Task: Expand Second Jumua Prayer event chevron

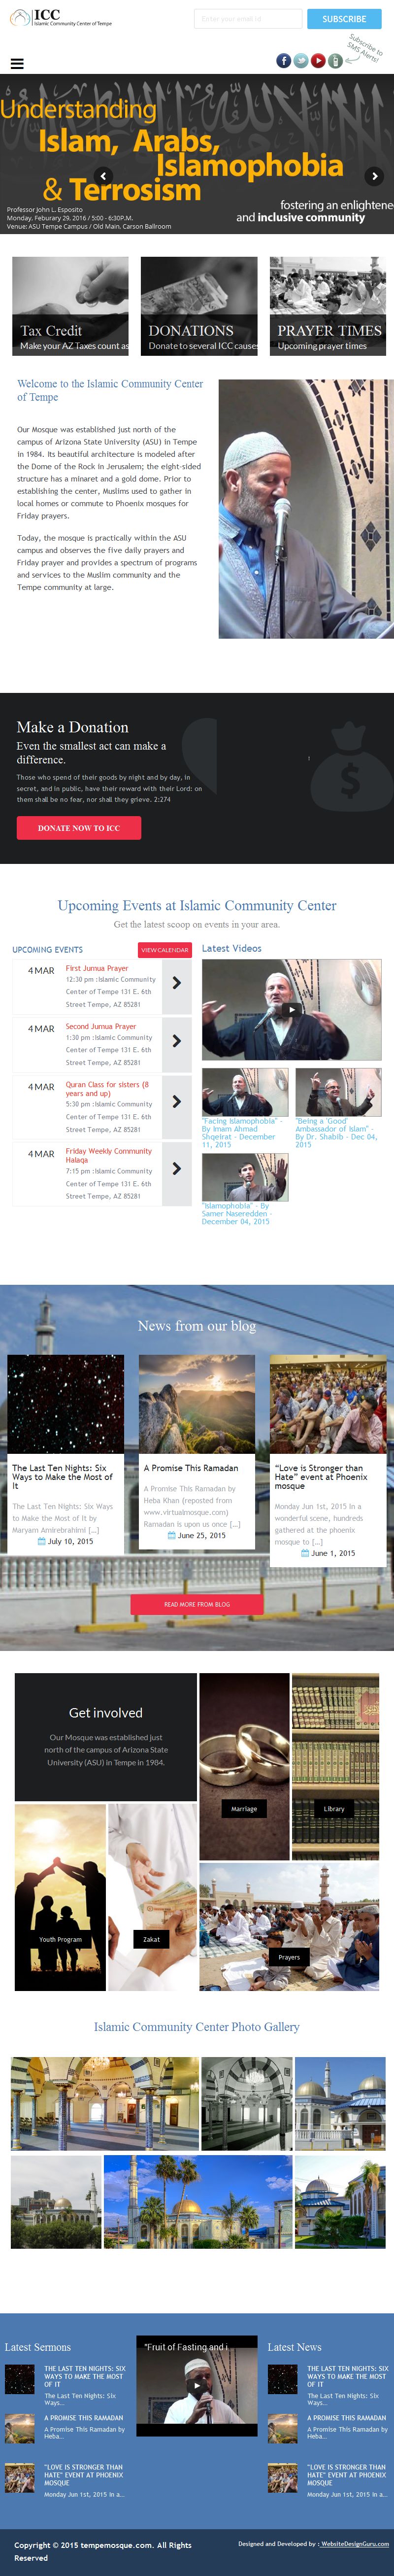Action: [x=176, y=1041]
